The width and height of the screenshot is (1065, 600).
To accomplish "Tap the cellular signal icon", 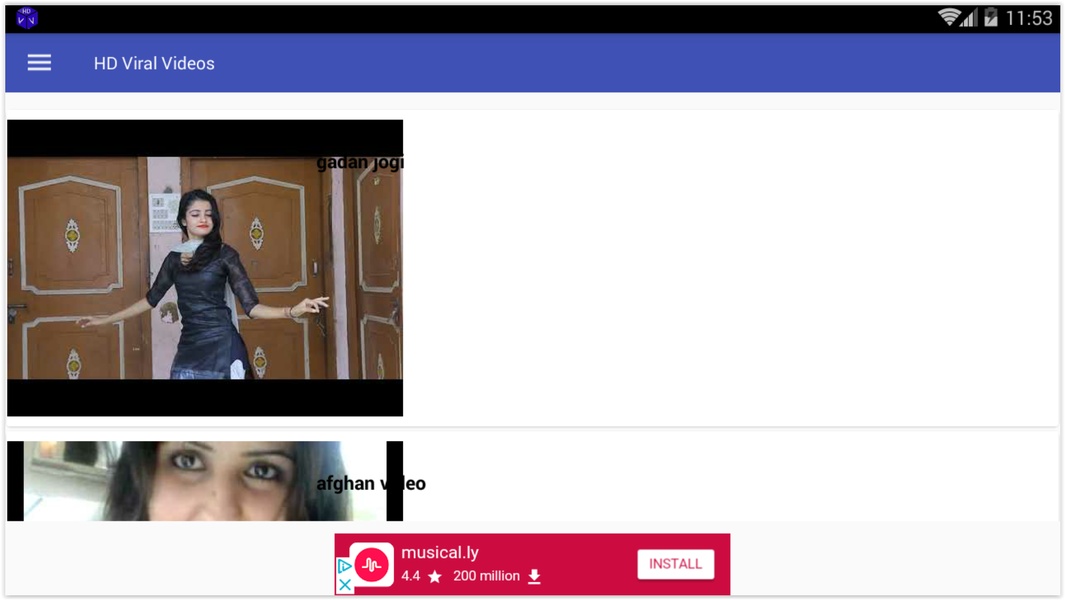I will click(969, 18).
